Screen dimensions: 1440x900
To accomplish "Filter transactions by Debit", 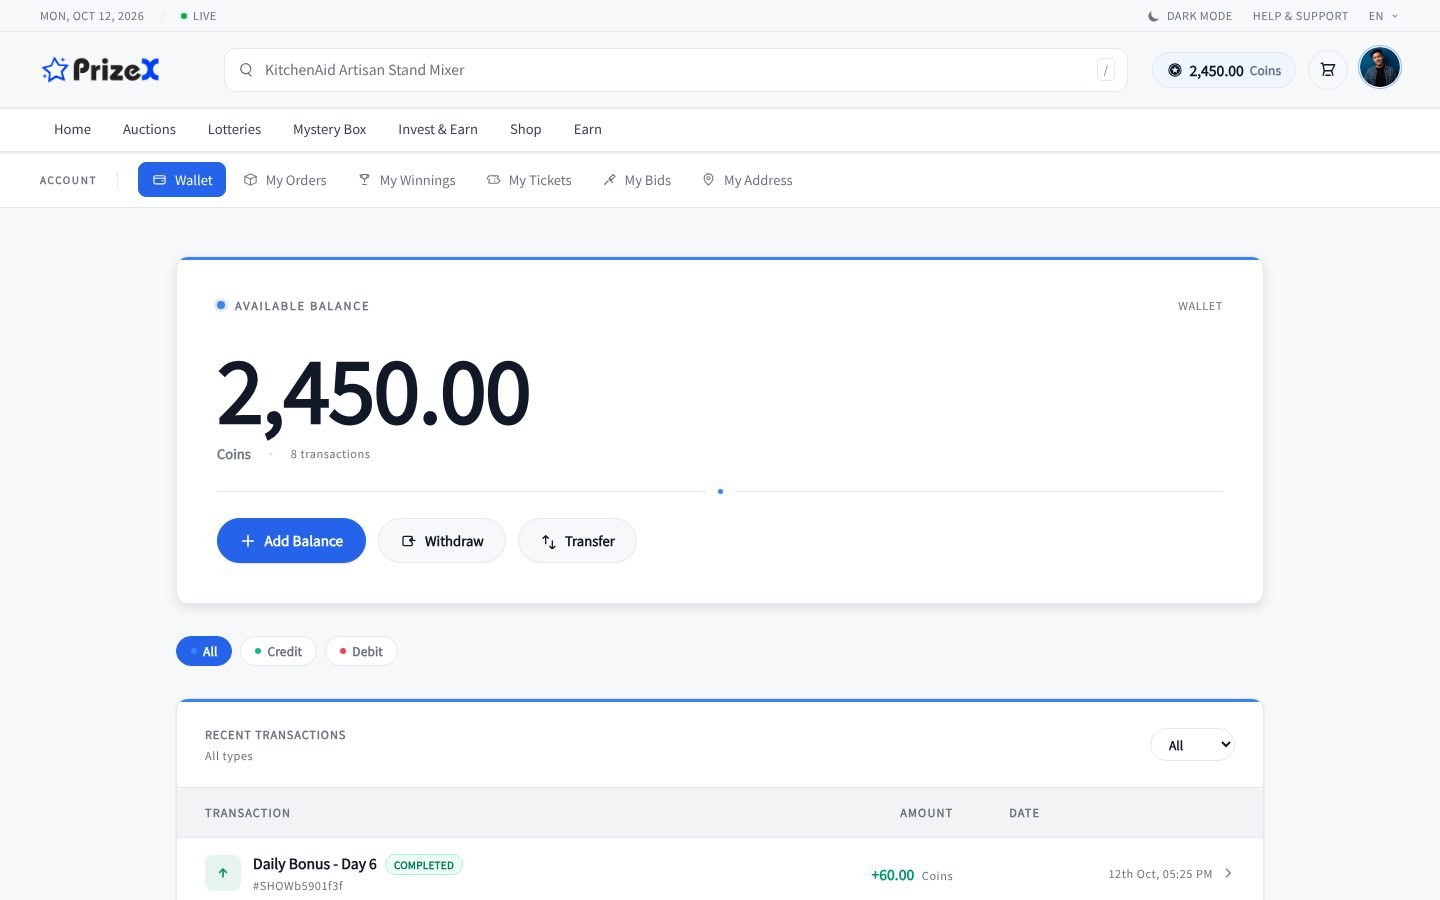I will click(361, 651).
